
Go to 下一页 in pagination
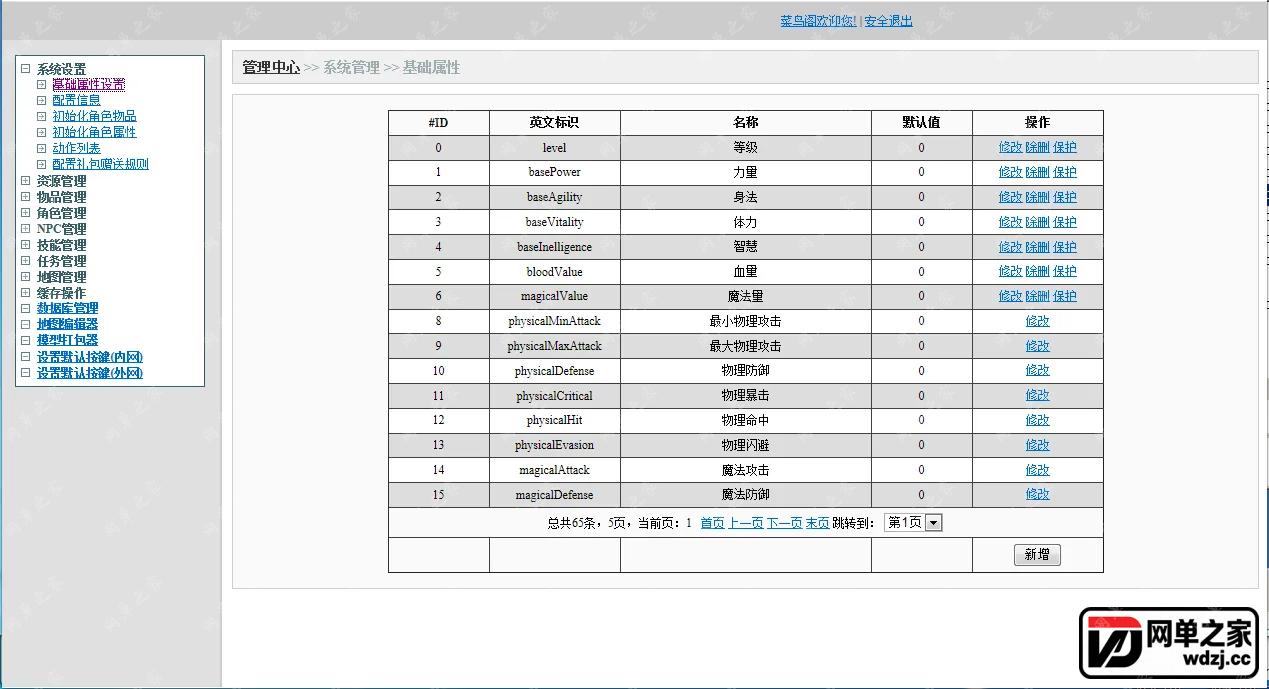[784, 523]
